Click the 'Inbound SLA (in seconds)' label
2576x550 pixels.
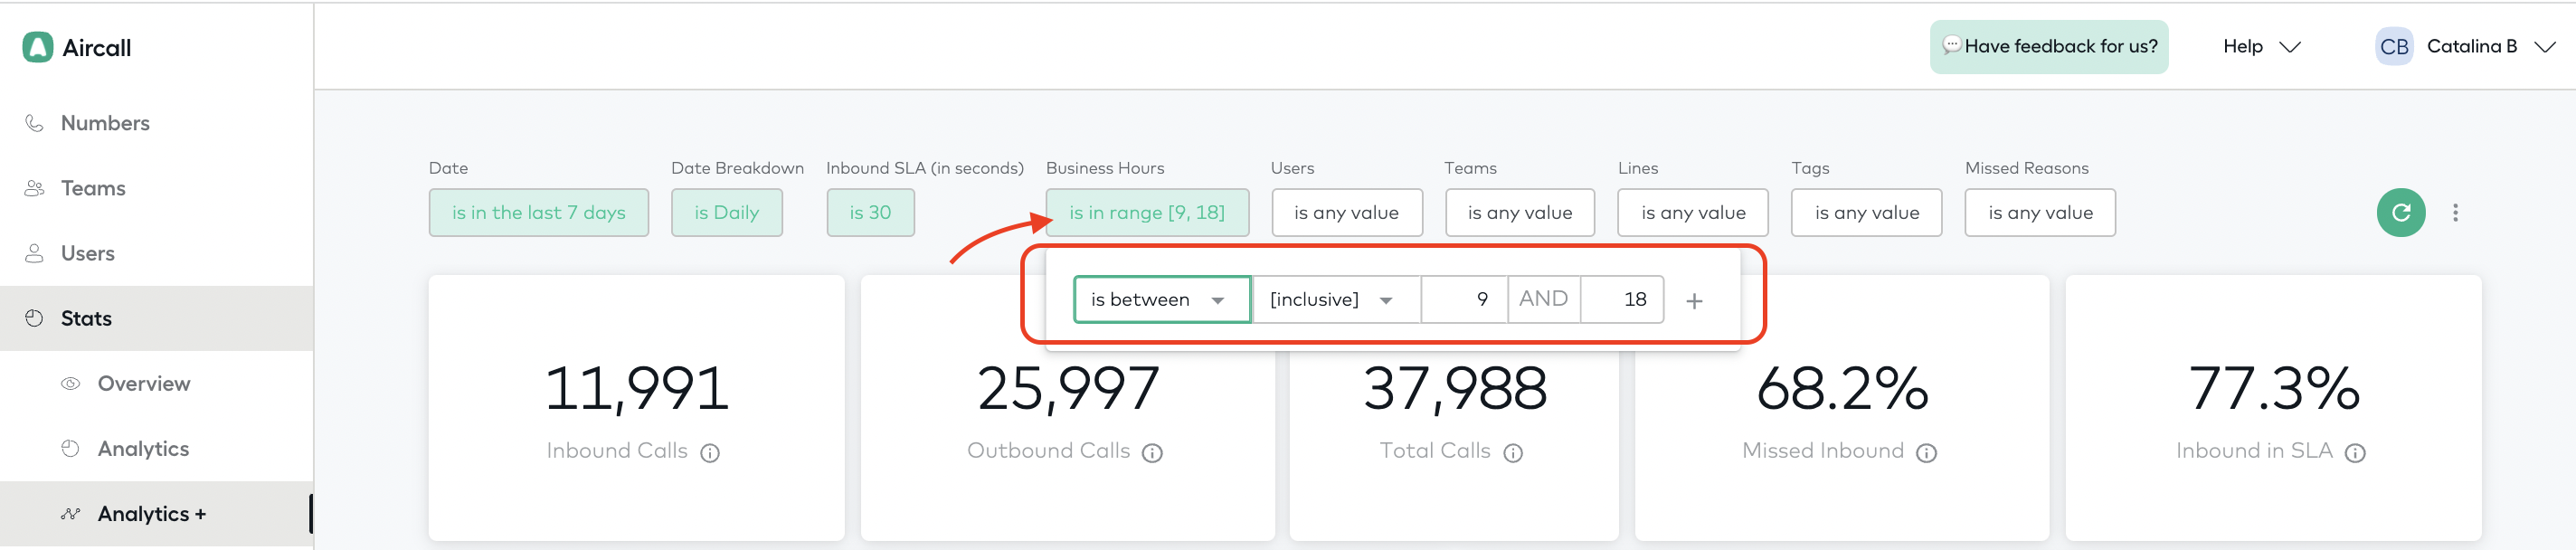(x=924, y=168)
